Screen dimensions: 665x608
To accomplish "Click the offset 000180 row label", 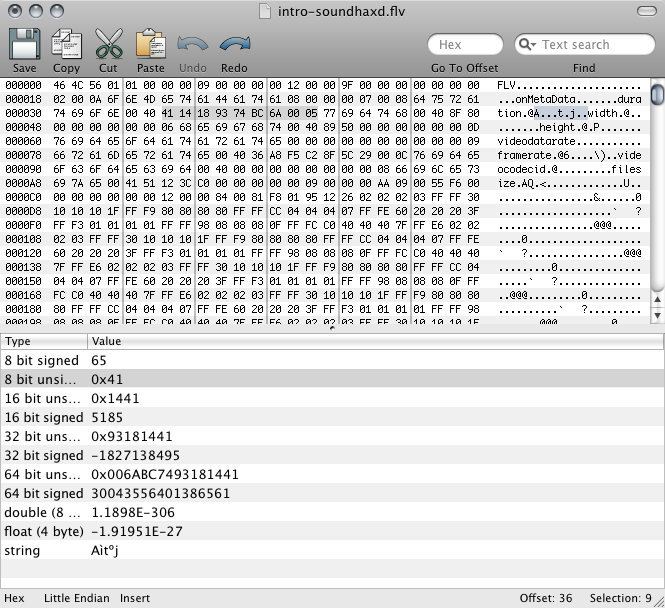I will [23, 309].
